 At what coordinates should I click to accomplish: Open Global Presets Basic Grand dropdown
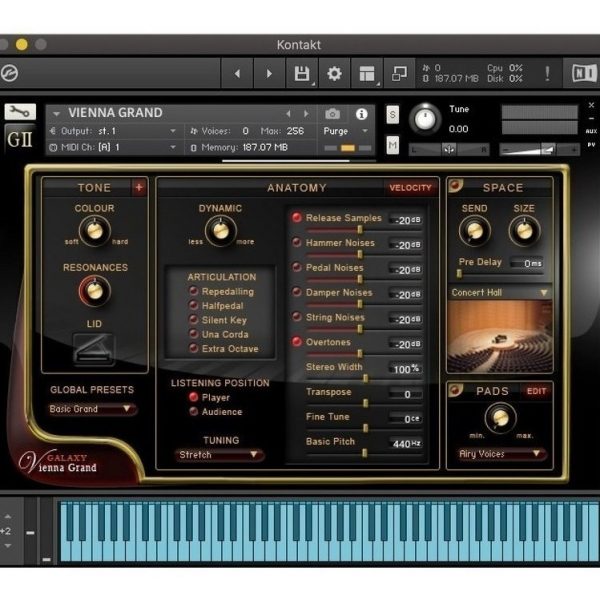(91, 409)
